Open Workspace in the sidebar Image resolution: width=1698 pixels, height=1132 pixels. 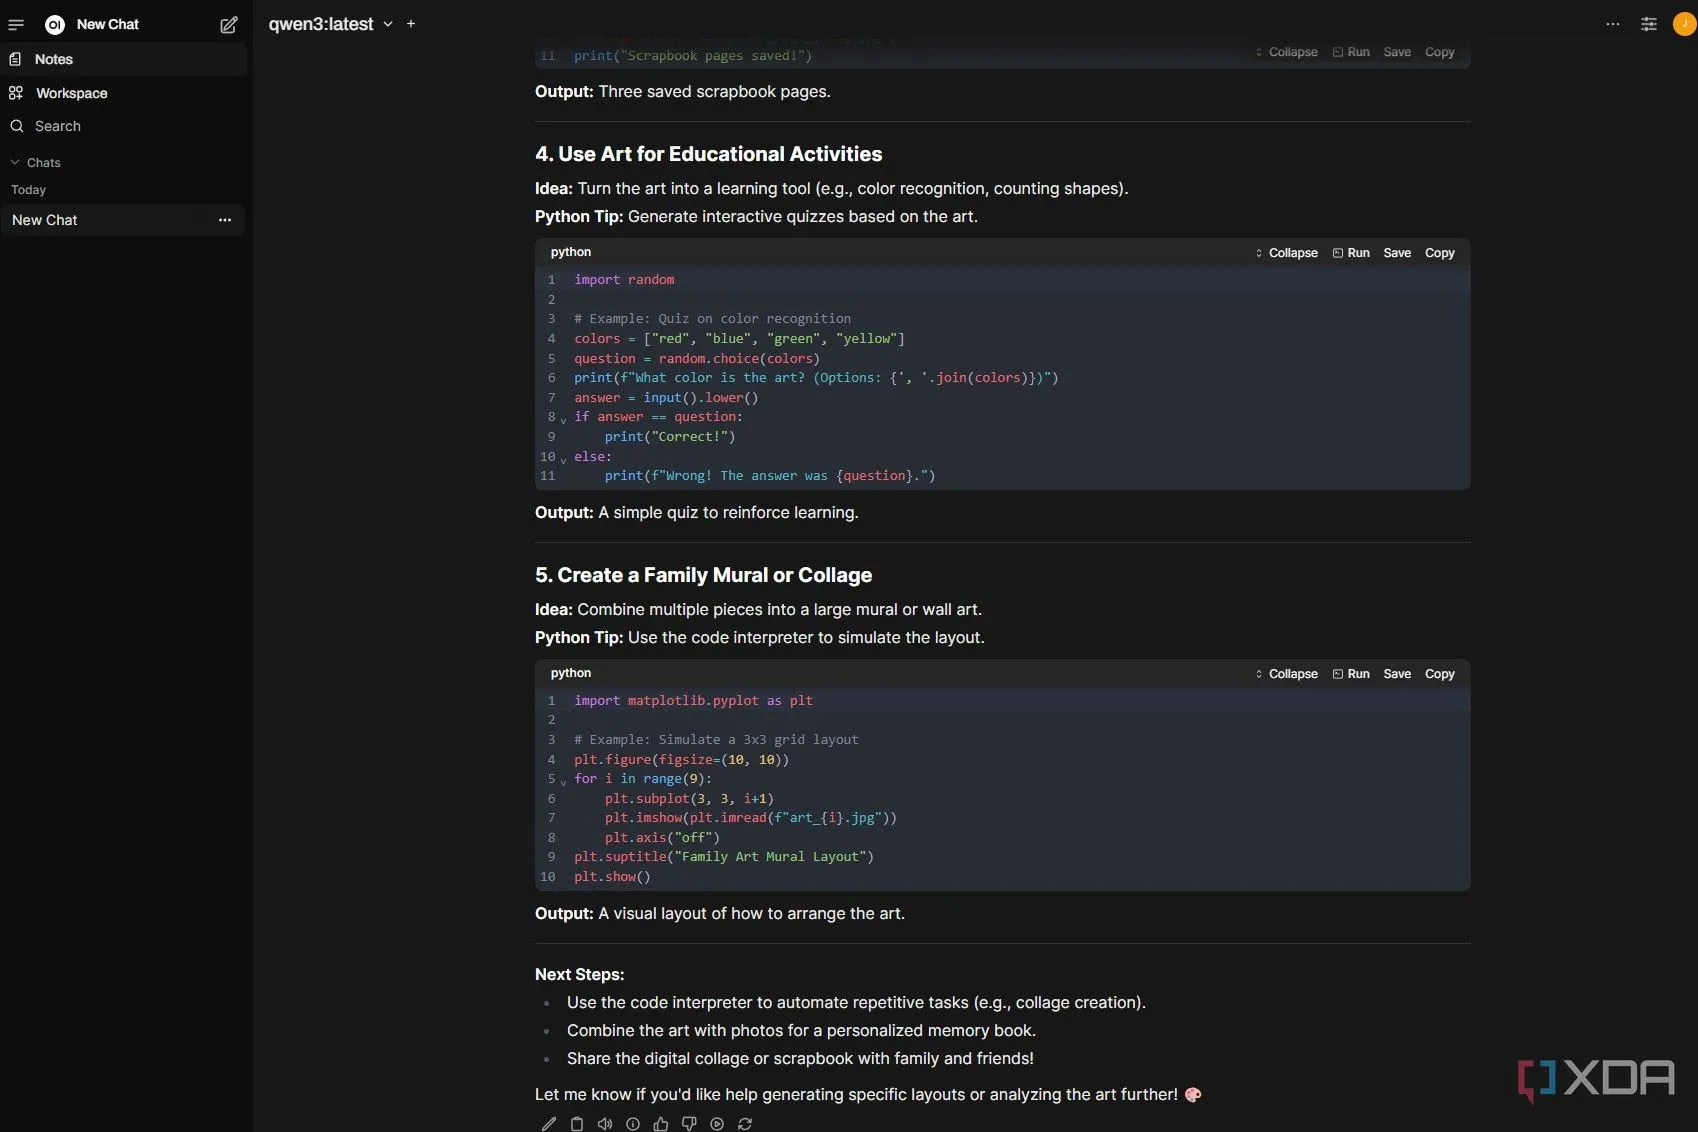[x=123, y=93]
